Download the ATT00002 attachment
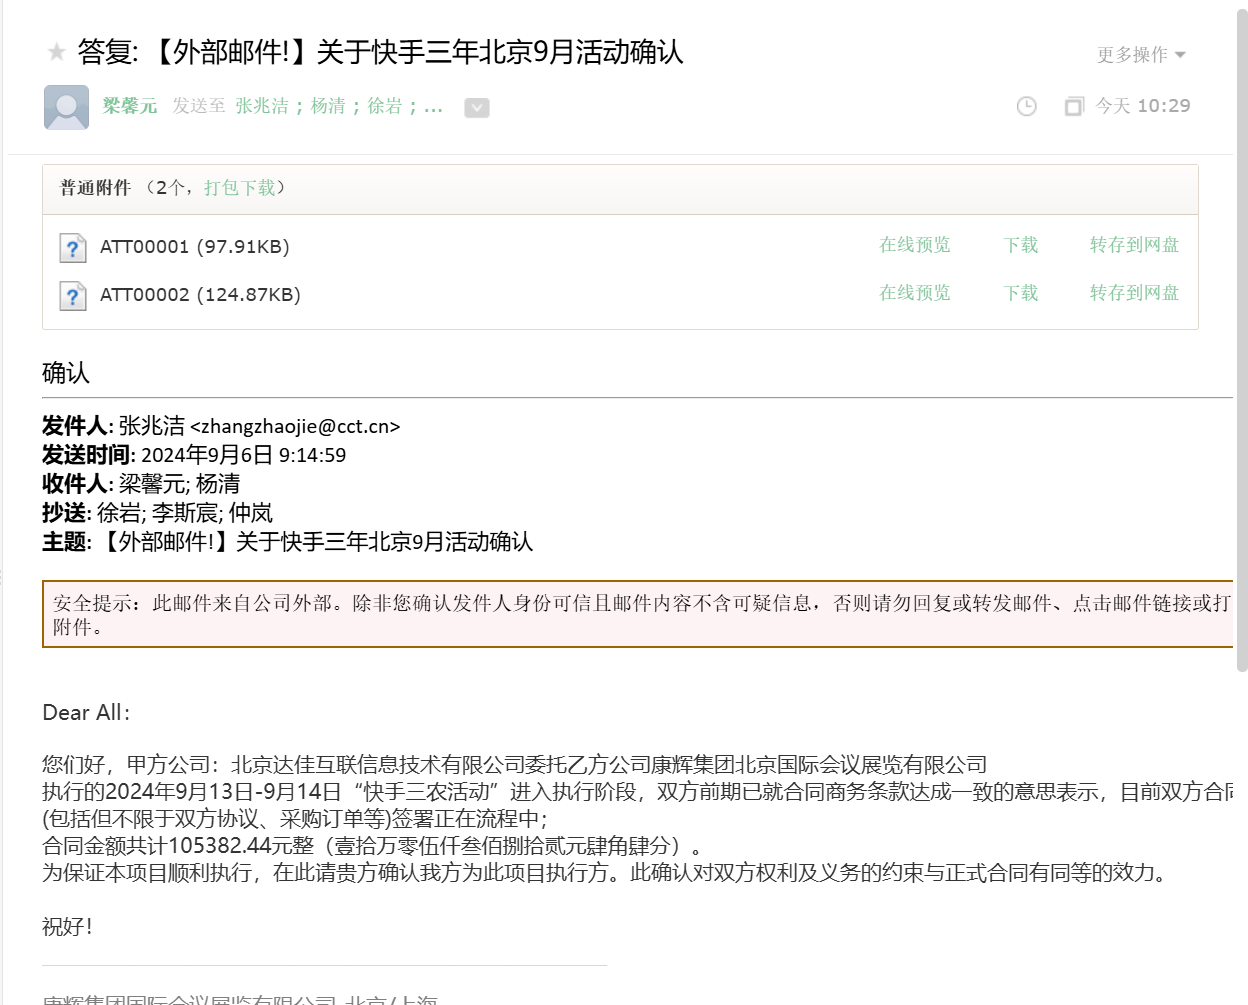Viewport: 1248px width, 1005px height. click(x=1020, y=293)
